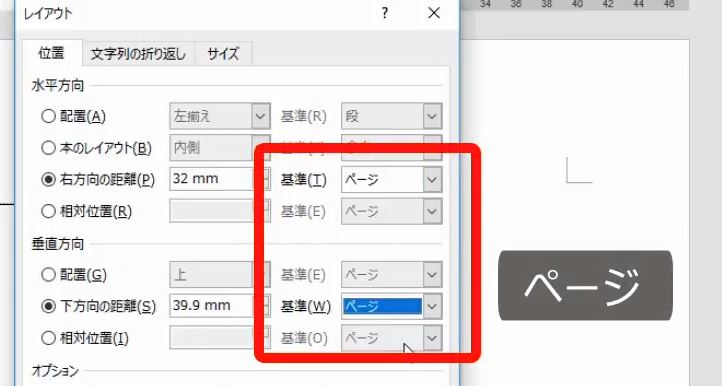The image size is (722, 386).
Task: Click vertical 相対位置(I) value field
Action: [212, 338]
